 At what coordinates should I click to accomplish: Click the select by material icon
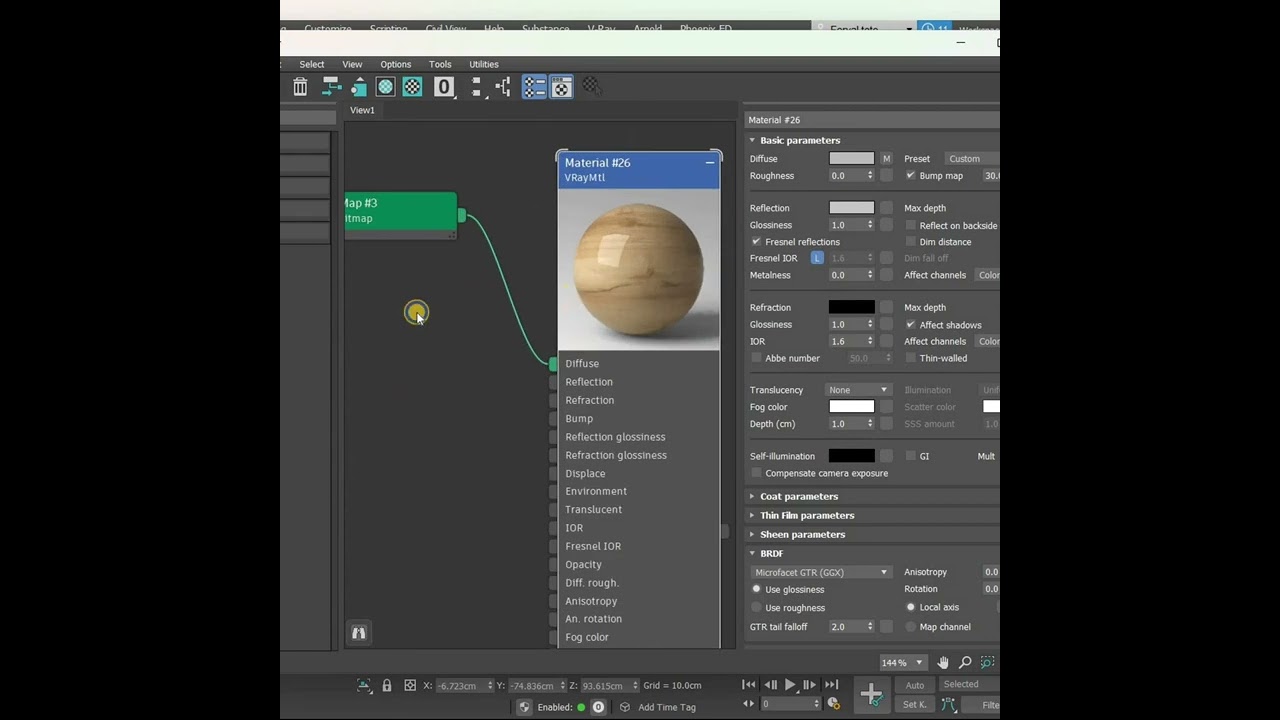coord(591,87)
